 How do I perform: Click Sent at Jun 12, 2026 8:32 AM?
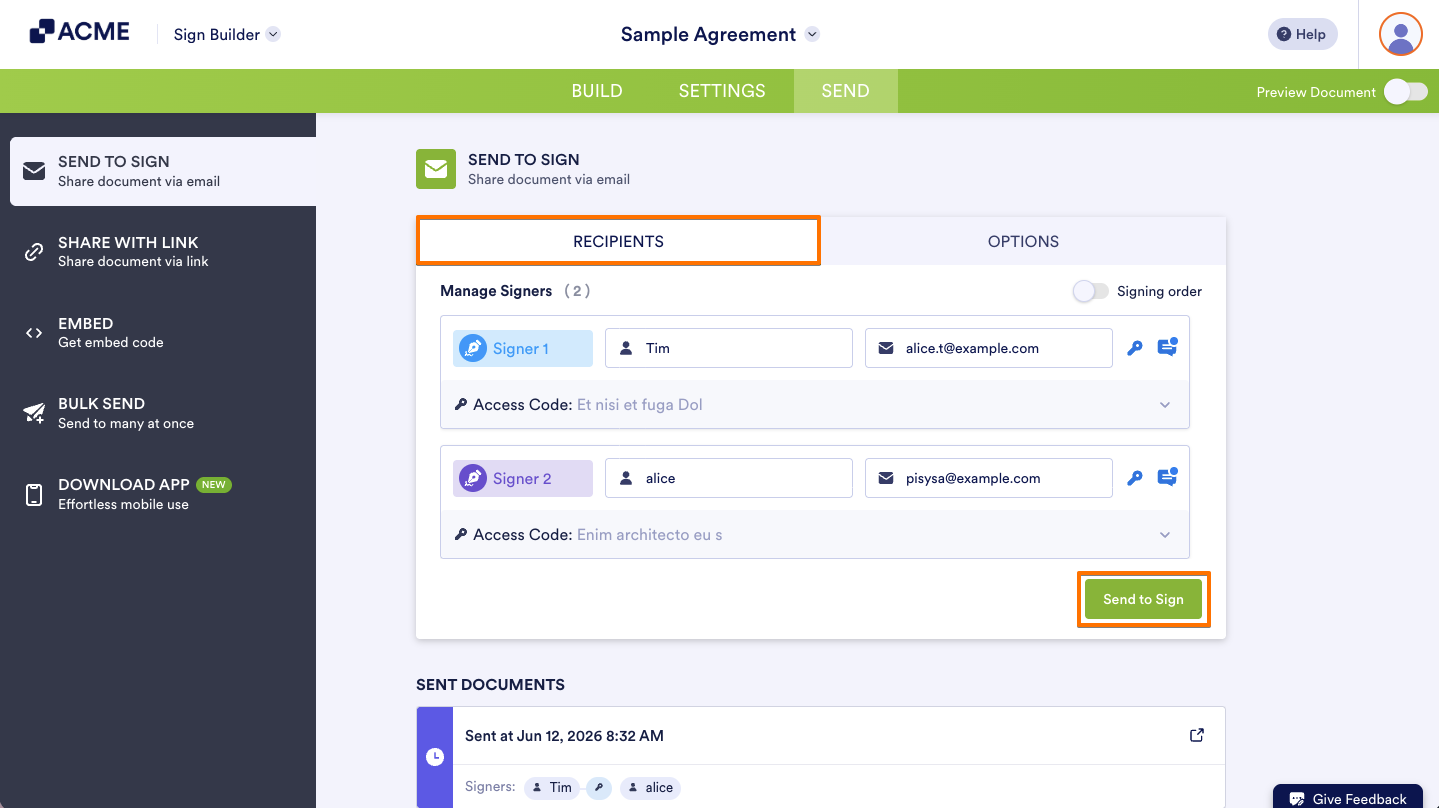point(564,735)
